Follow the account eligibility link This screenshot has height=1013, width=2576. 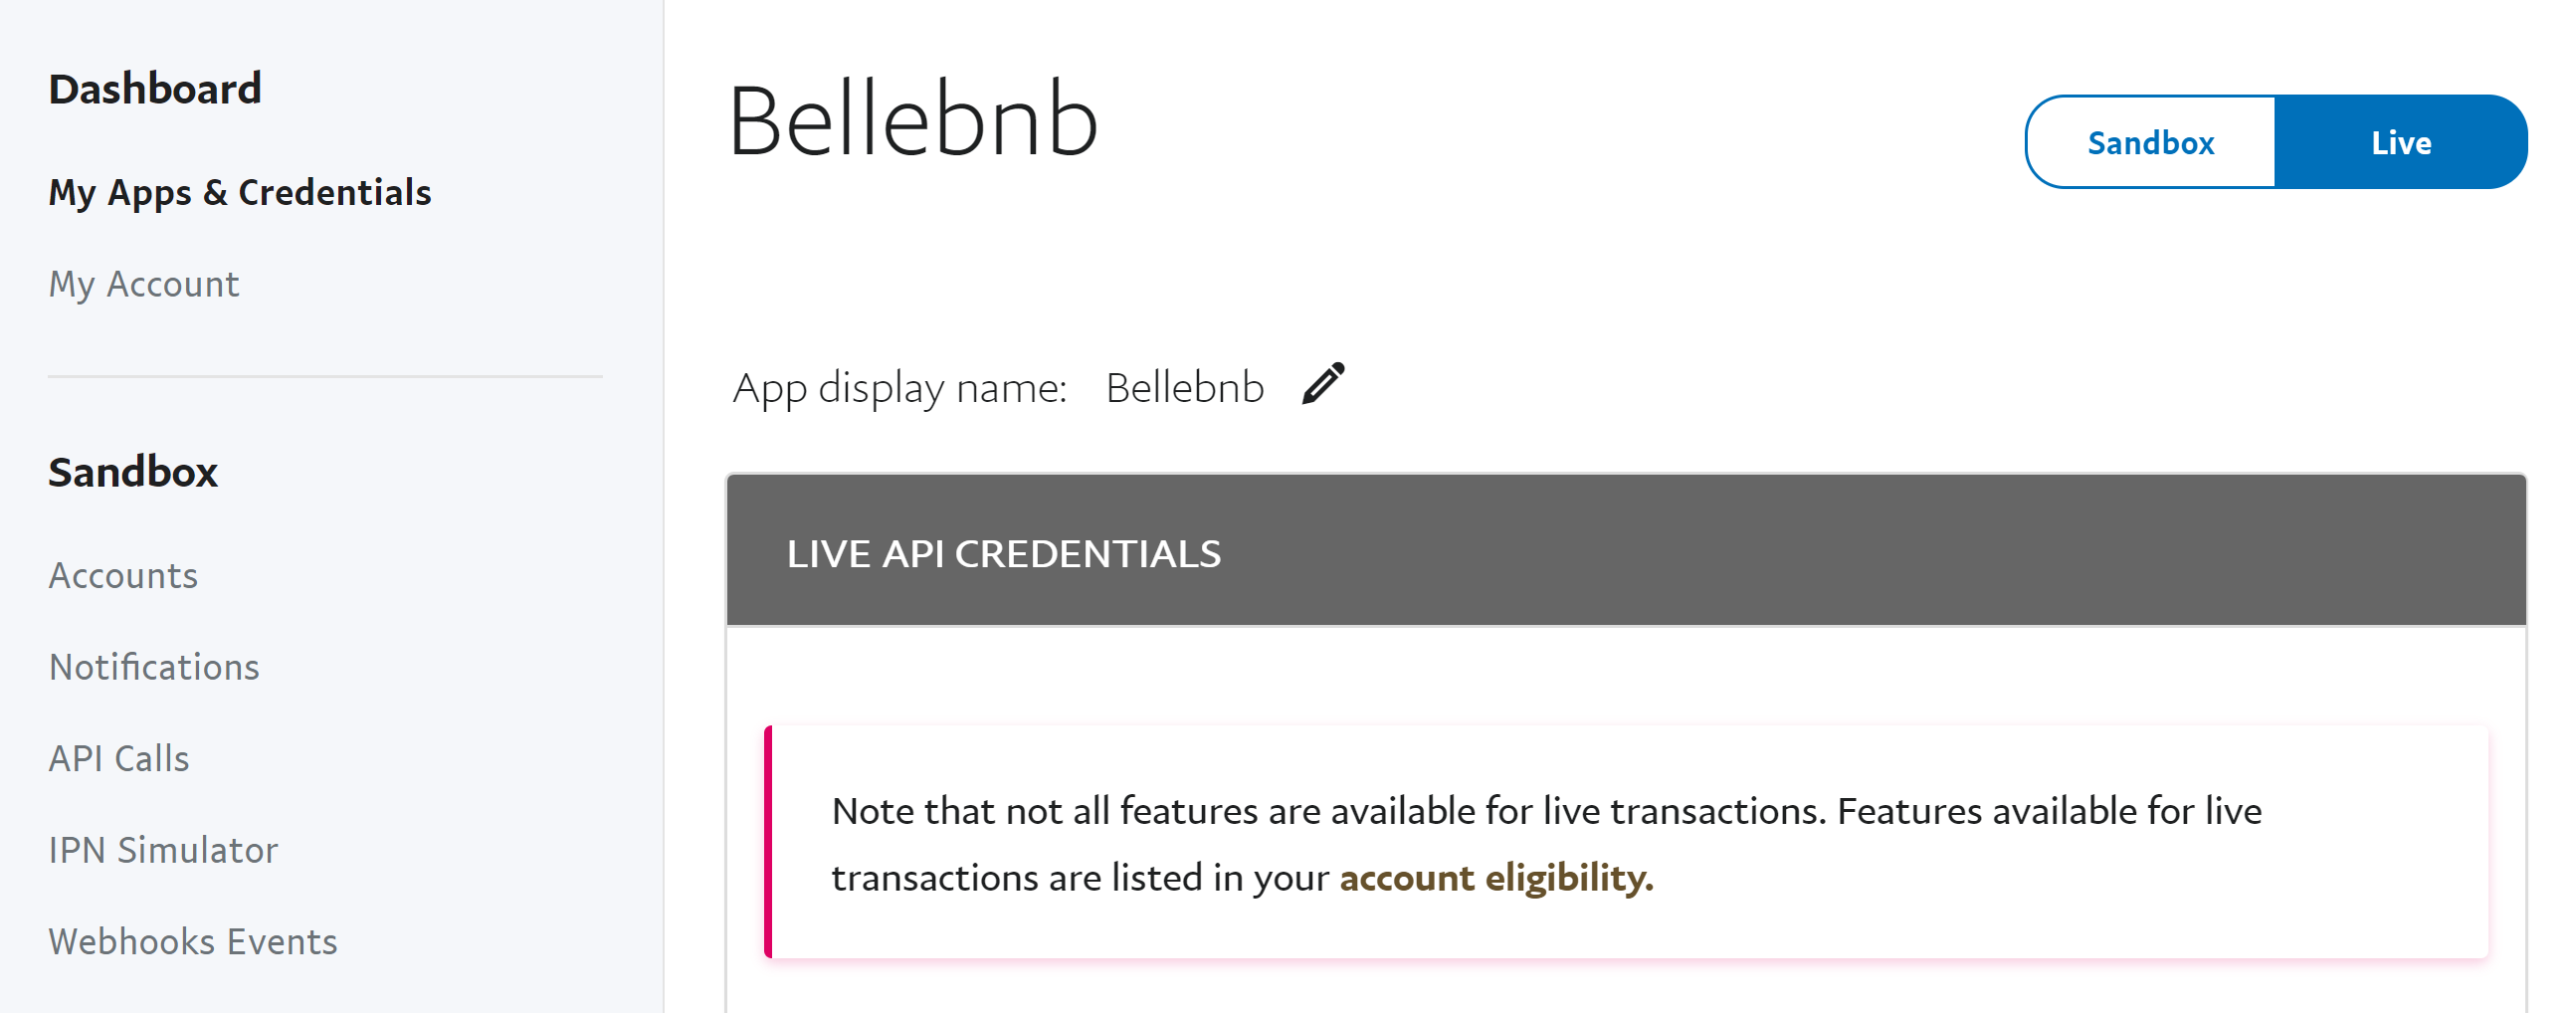point(1496,878)
